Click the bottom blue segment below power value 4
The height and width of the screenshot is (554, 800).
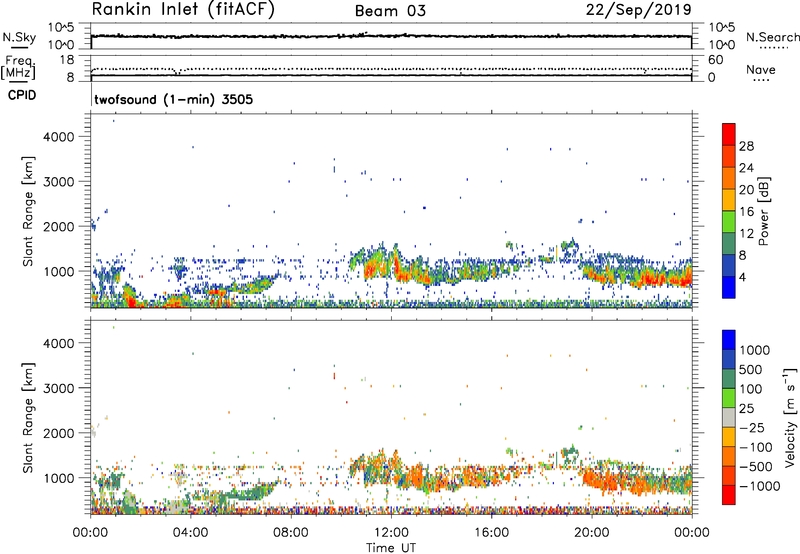coord(729,288)
